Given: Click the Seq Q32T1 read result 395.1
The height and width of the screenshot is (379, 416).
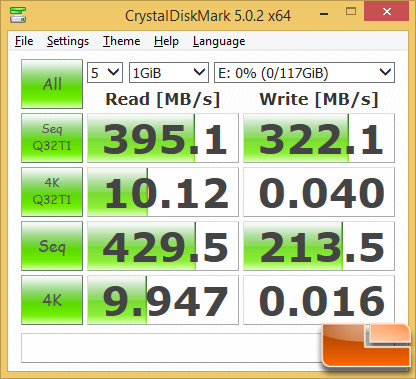Looking at the screenshot, I should (x=163, y=138).
